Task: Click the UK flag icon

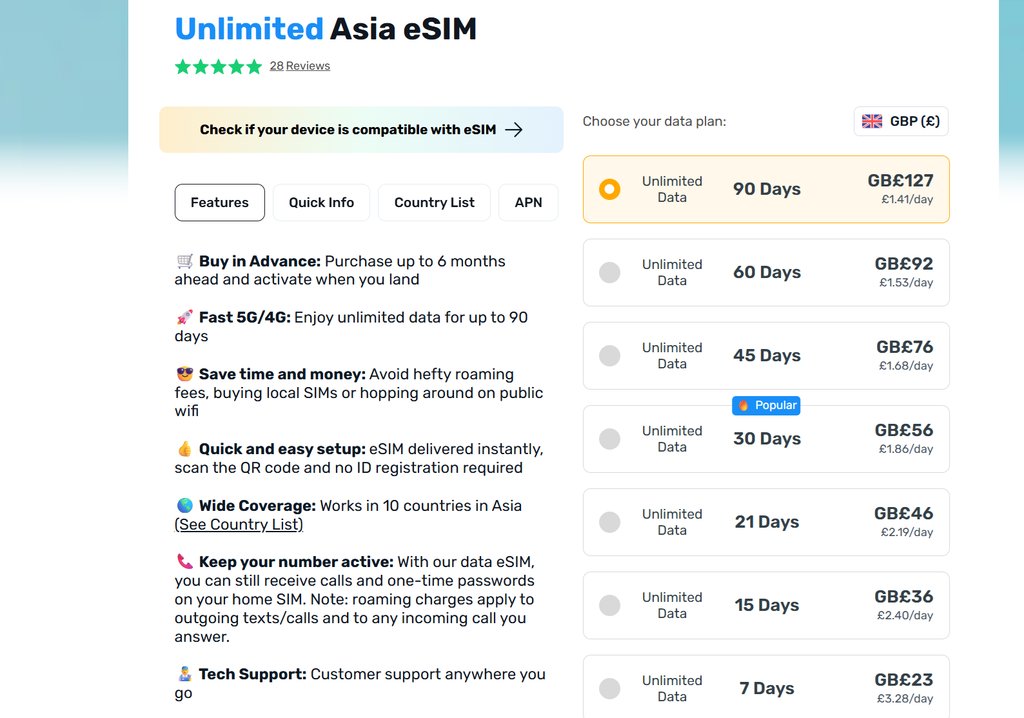Action: point(872,121)
